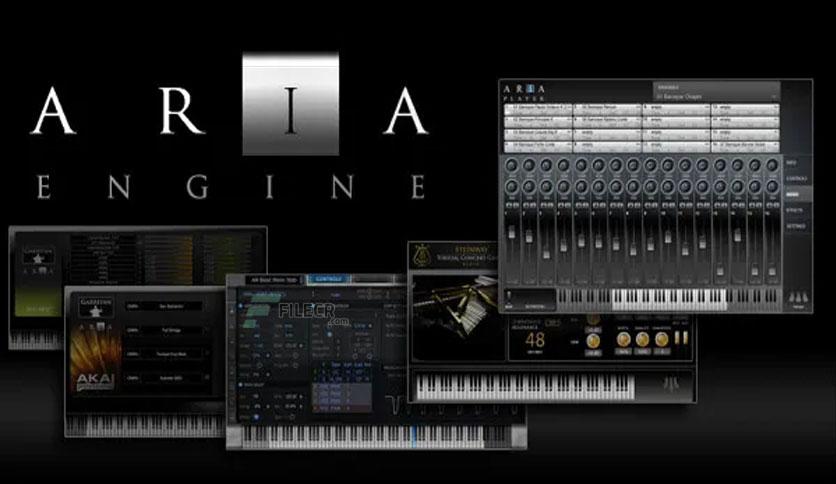The image size is (836, 484).
Task: Click the leftmost gold knob in Steinway window
Action: coord(593,341)
